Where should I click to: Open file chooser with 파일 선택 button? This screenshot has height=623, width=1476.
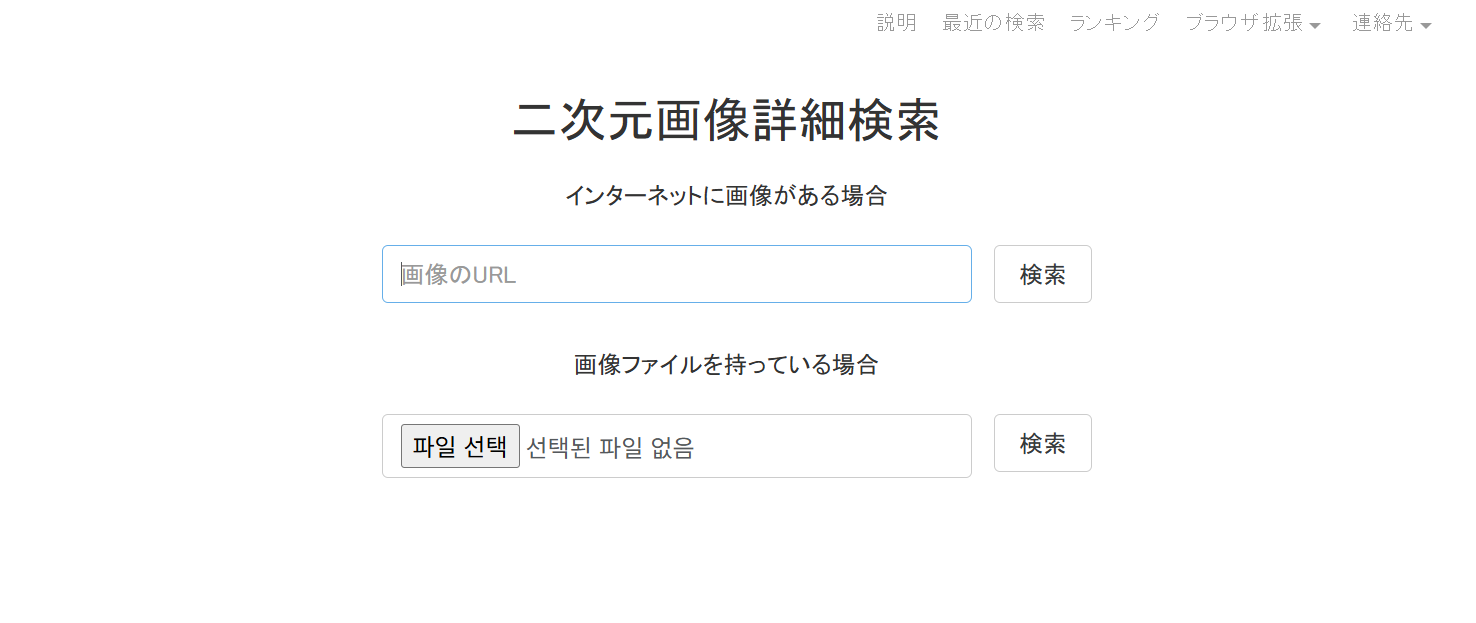(x=460, y=446)
